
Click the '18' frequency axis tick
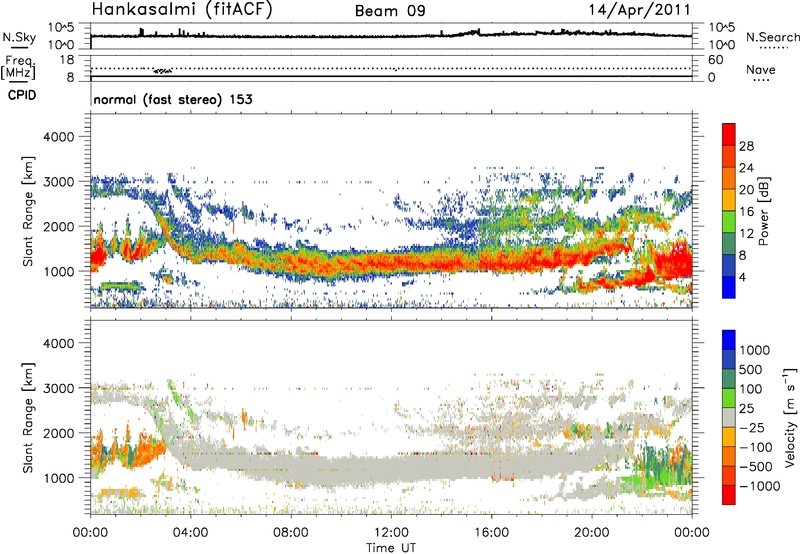(x=67, y=60)
